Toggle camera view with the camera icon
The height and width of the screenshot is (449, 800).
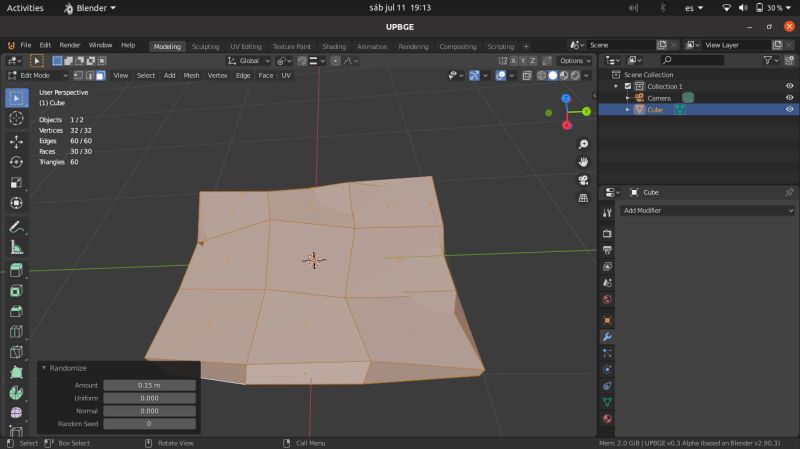tap(583, 180)
